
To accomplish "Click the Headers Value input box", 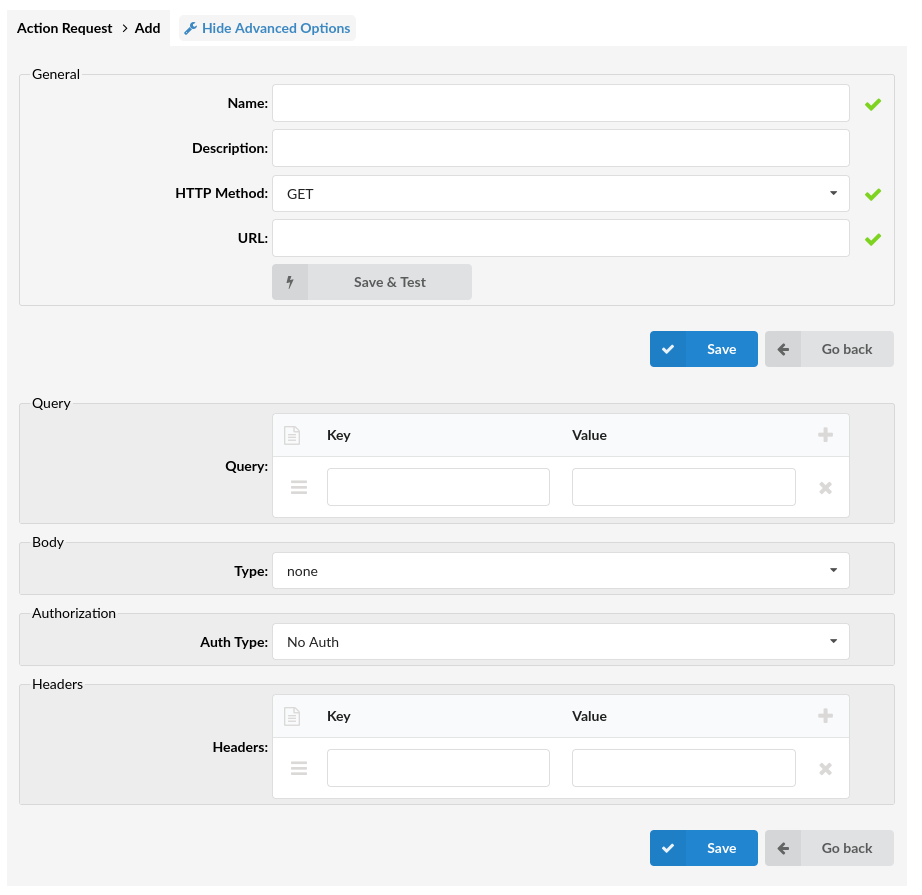I will [x=683, y=768].
